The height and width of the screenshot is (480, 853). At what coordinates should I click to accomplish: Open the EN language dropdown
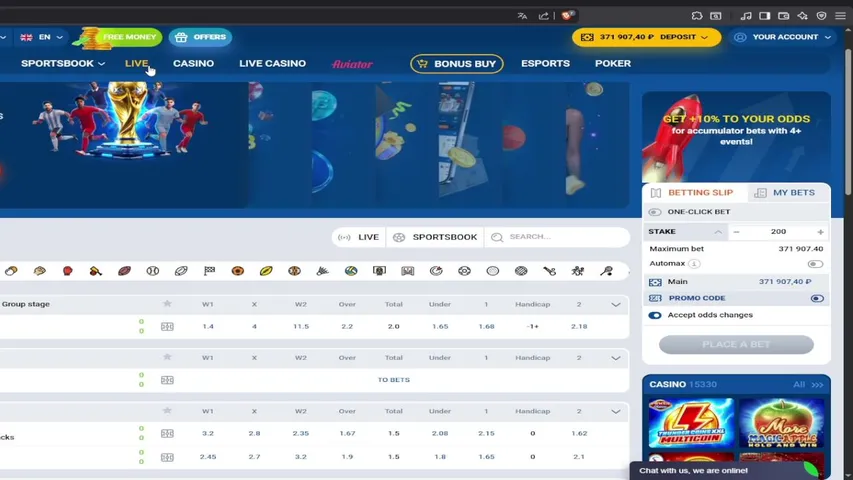point(41,37)
